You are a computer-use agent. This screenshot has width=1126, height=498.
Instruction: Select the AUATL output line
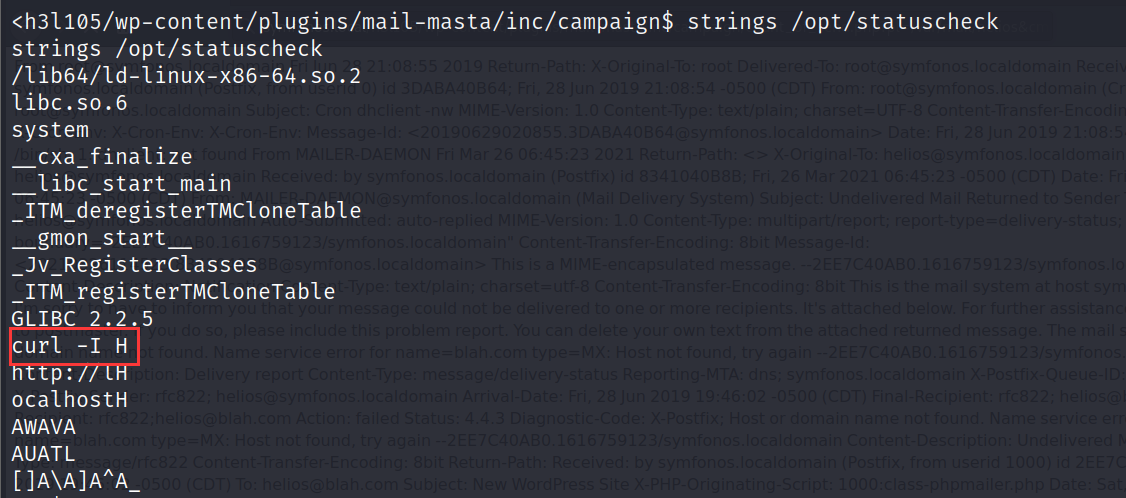[x=44, y=455]
